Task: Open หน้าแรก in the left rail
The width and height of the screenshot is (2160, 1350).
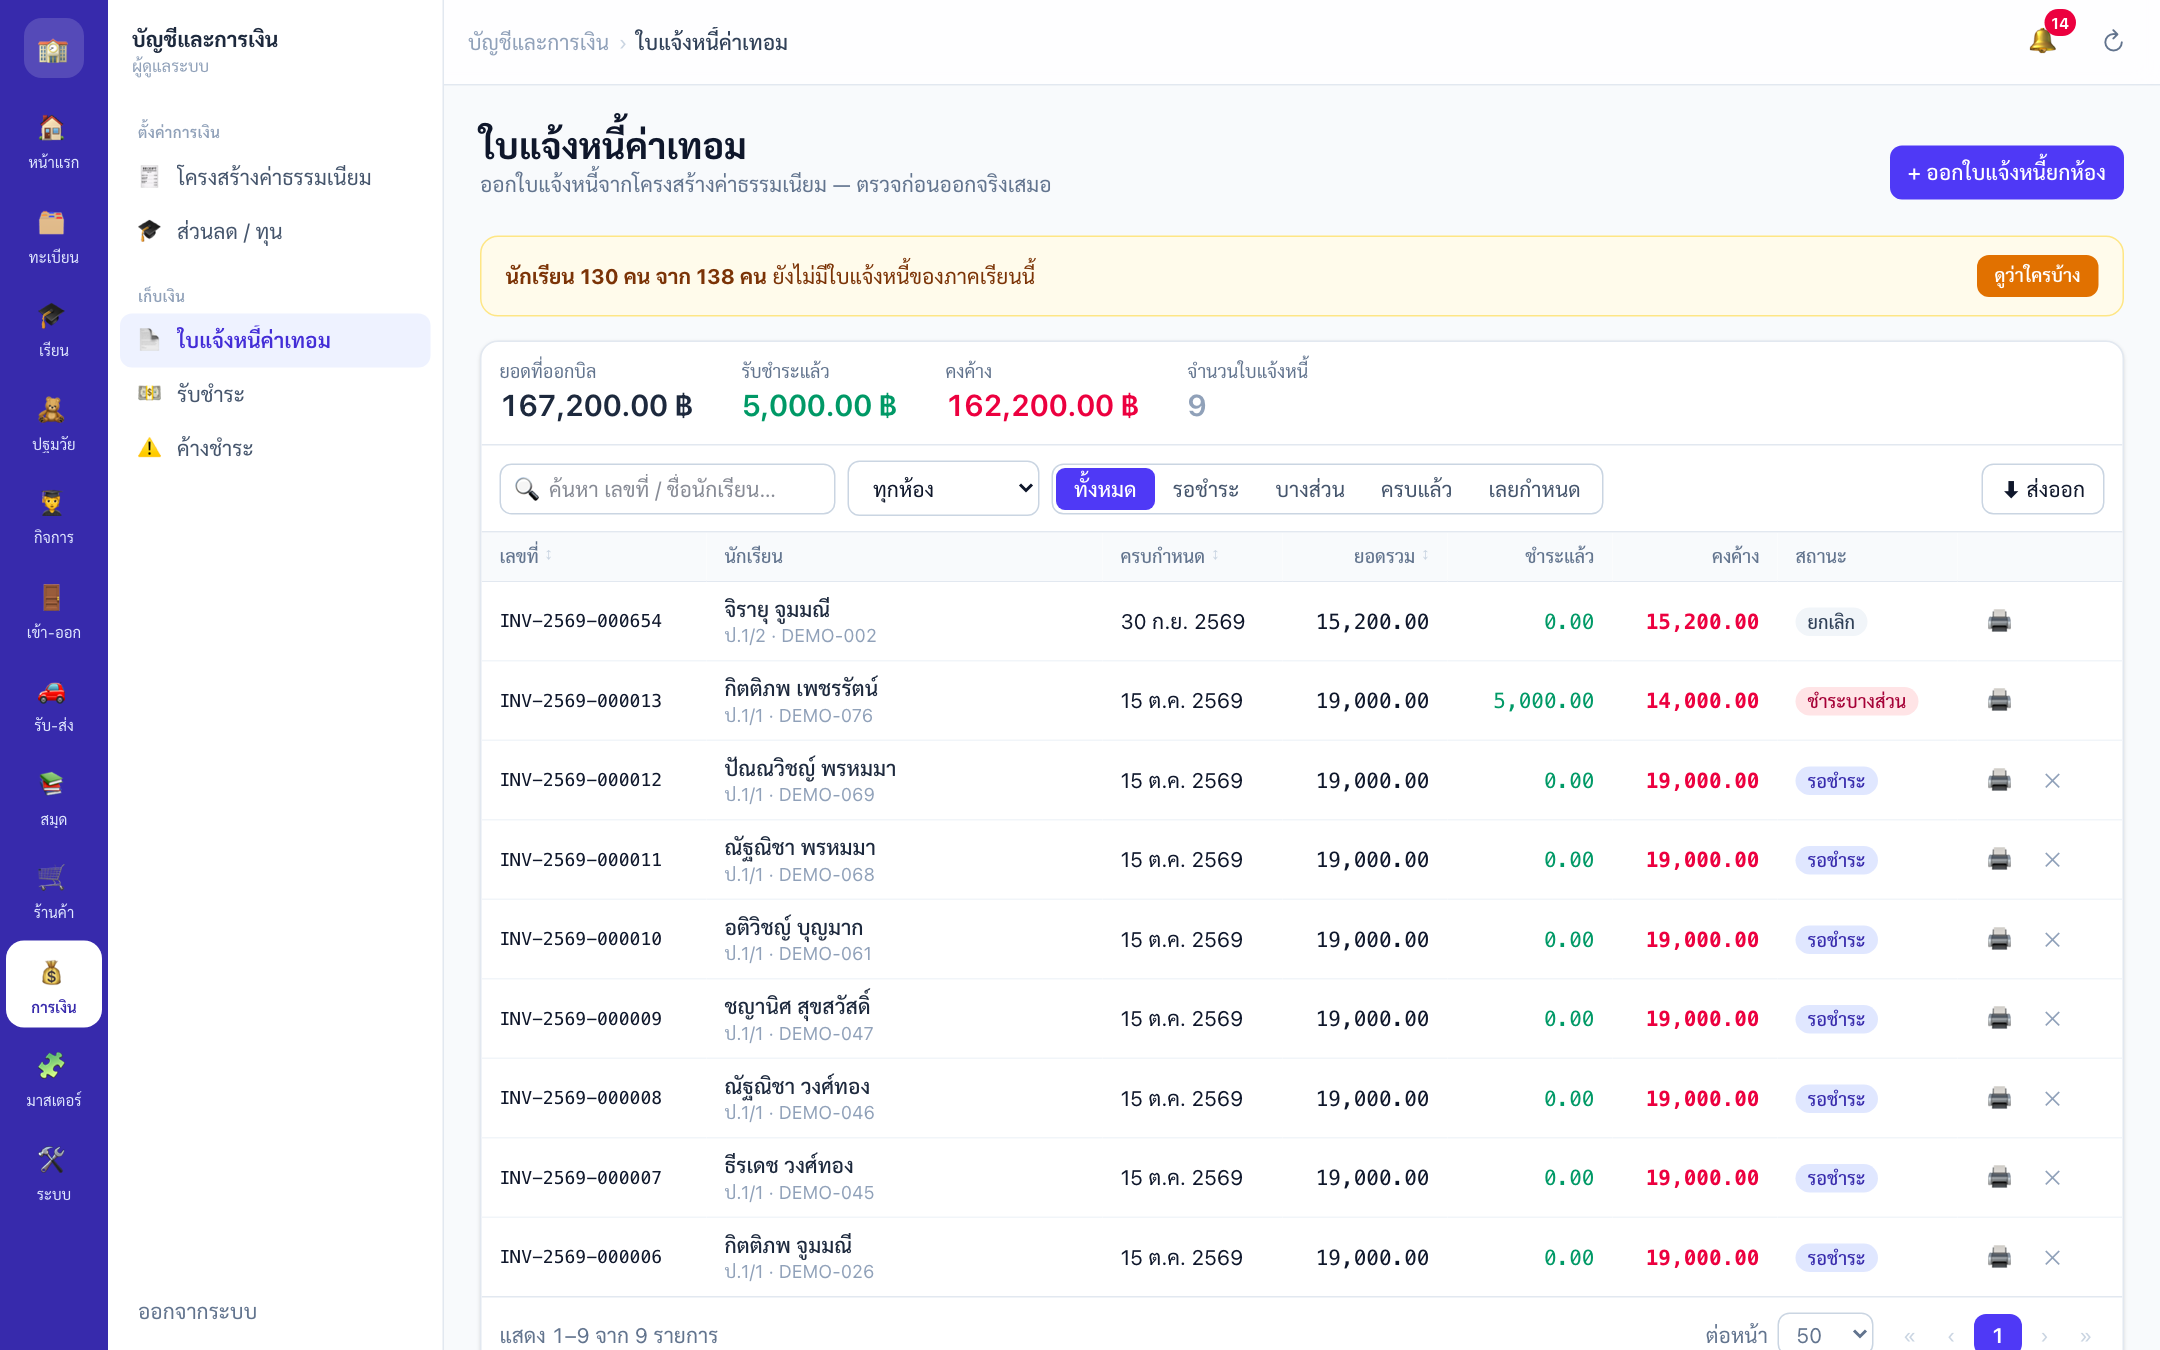Action: coord(54,142)
